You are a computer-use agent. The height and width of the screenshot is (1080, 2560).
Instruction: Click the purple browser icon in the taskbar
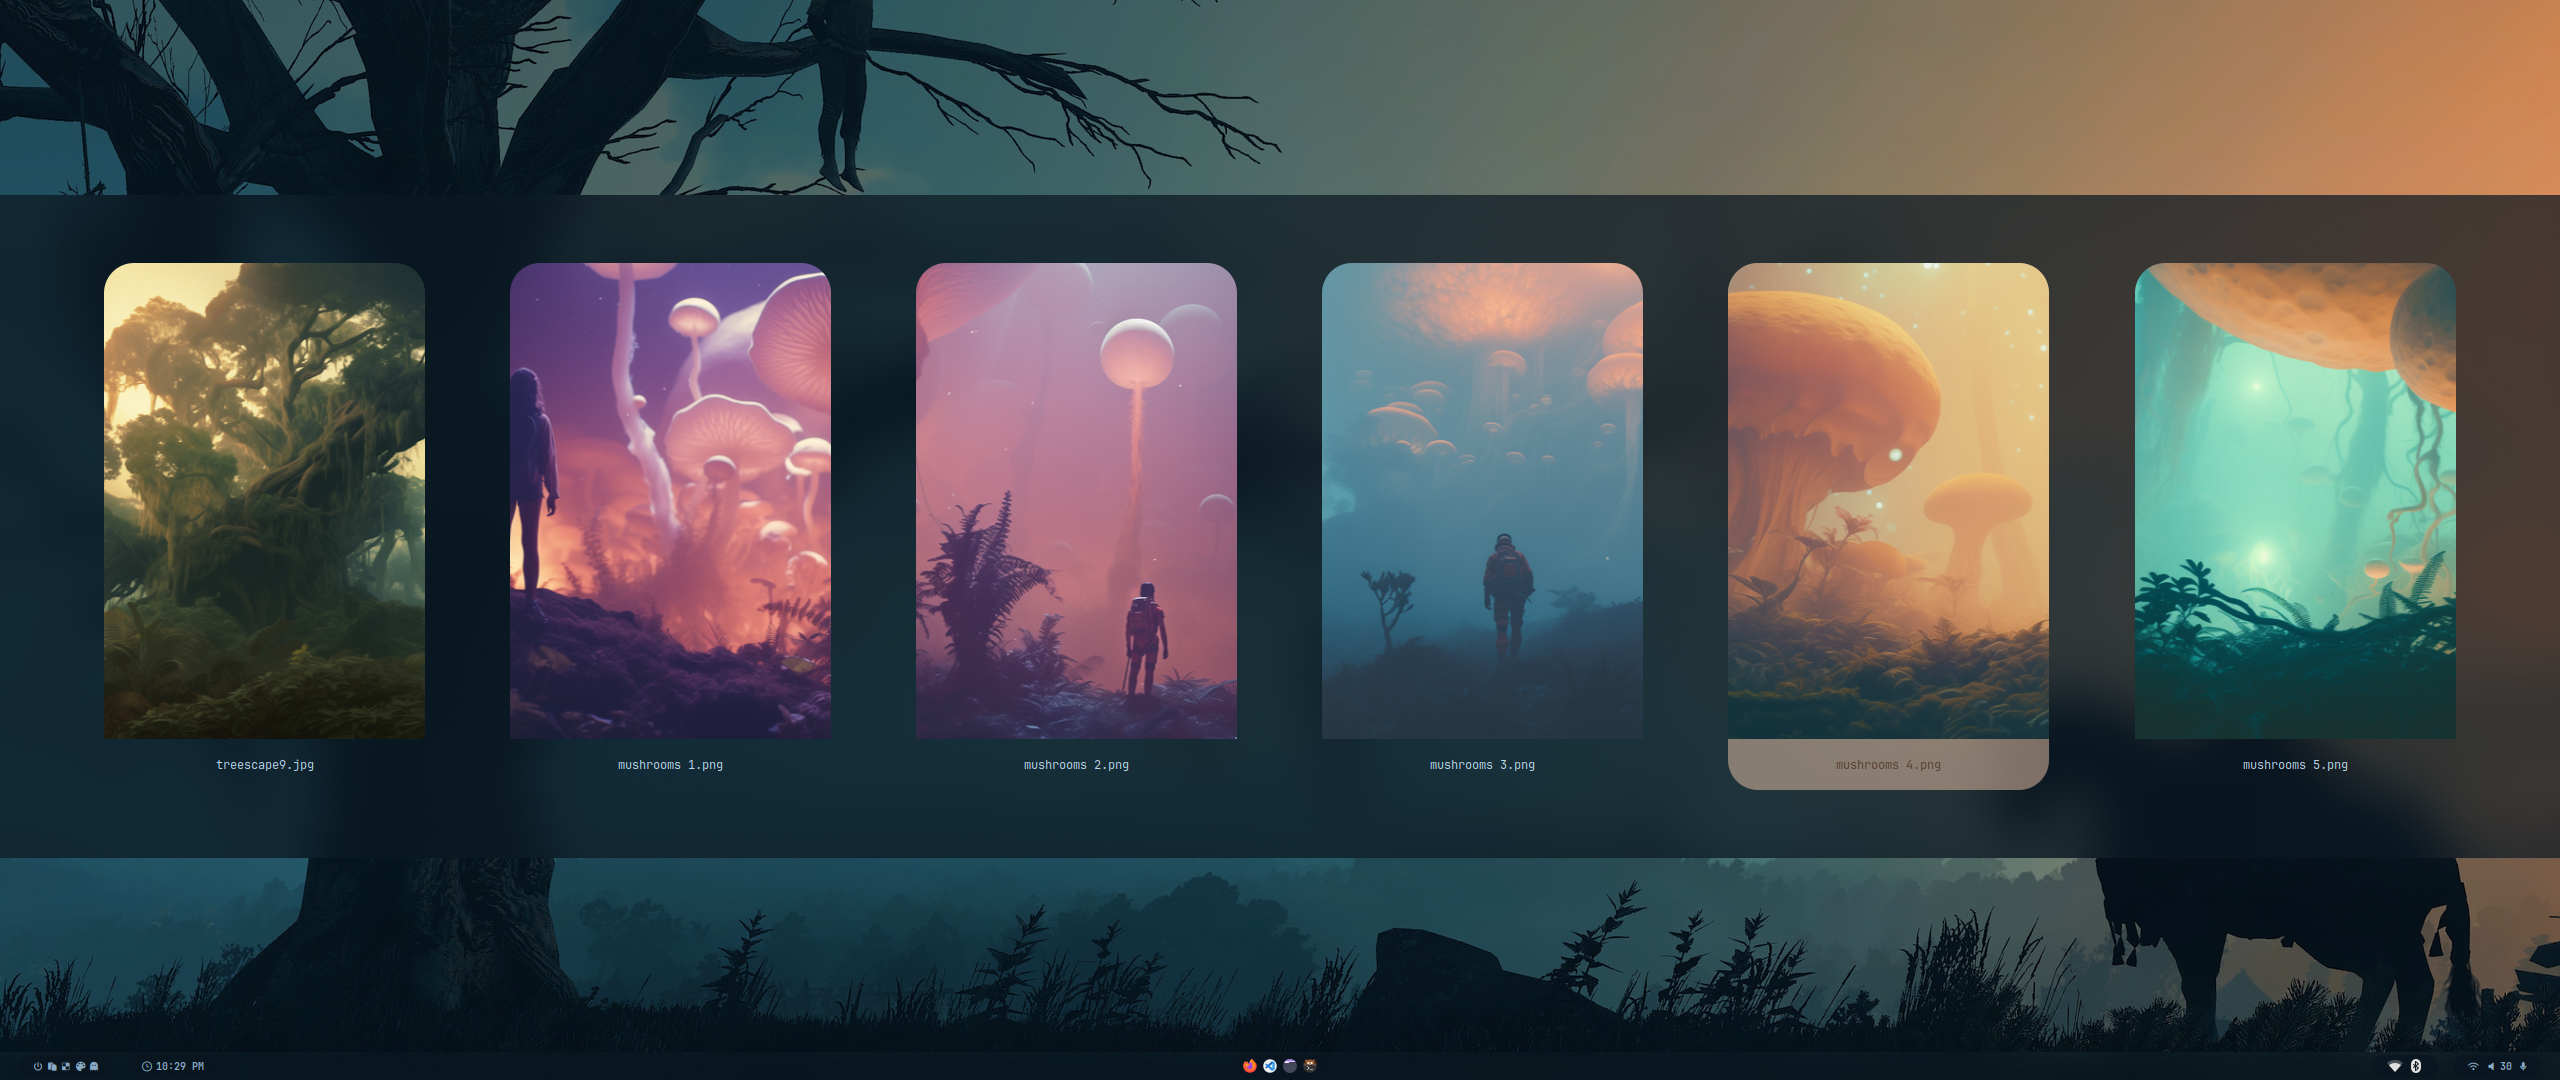[x=1289, y=1066]
